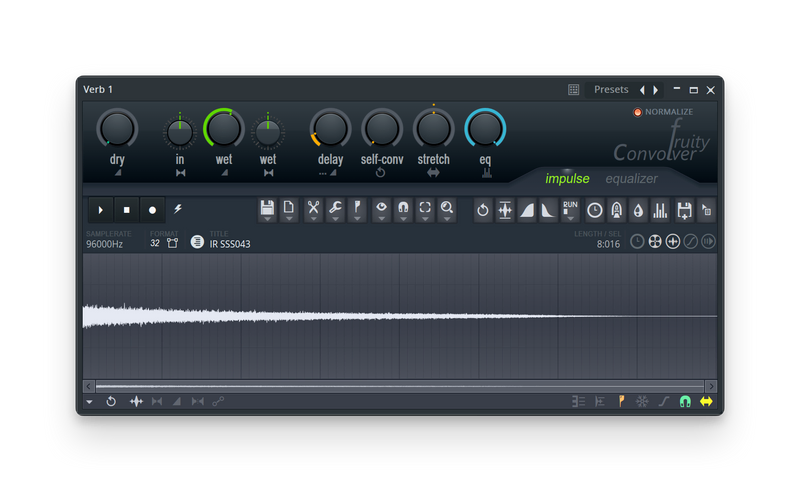Open the Presets list
This screenshot has width=800, height=491.
click(x=611, y=90)
